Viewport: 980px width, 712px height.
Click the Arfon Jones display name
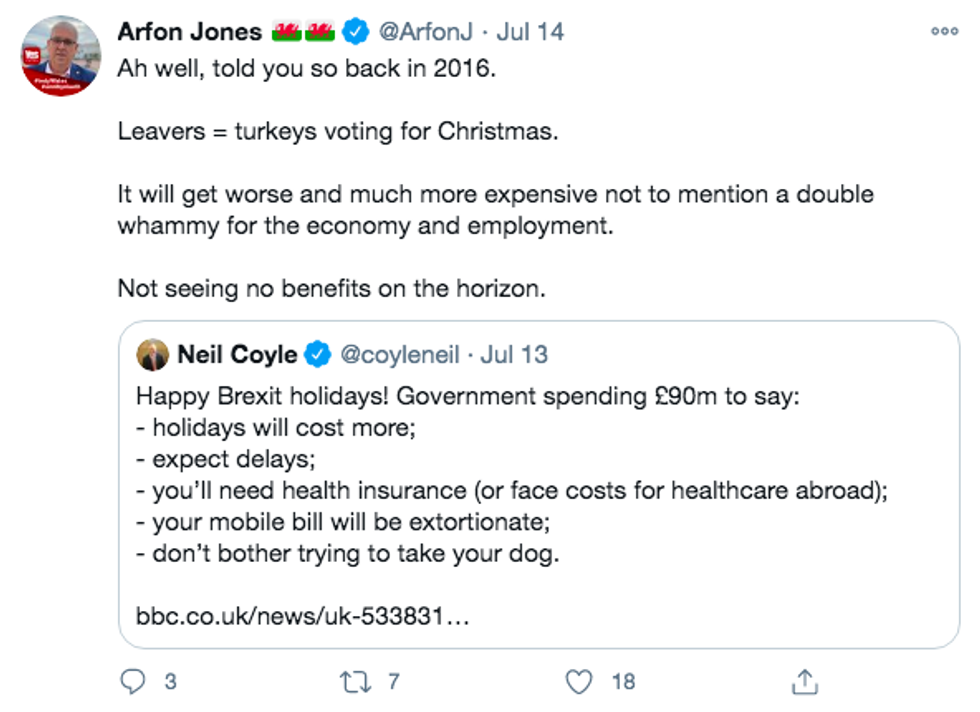(x=191, y=32)
